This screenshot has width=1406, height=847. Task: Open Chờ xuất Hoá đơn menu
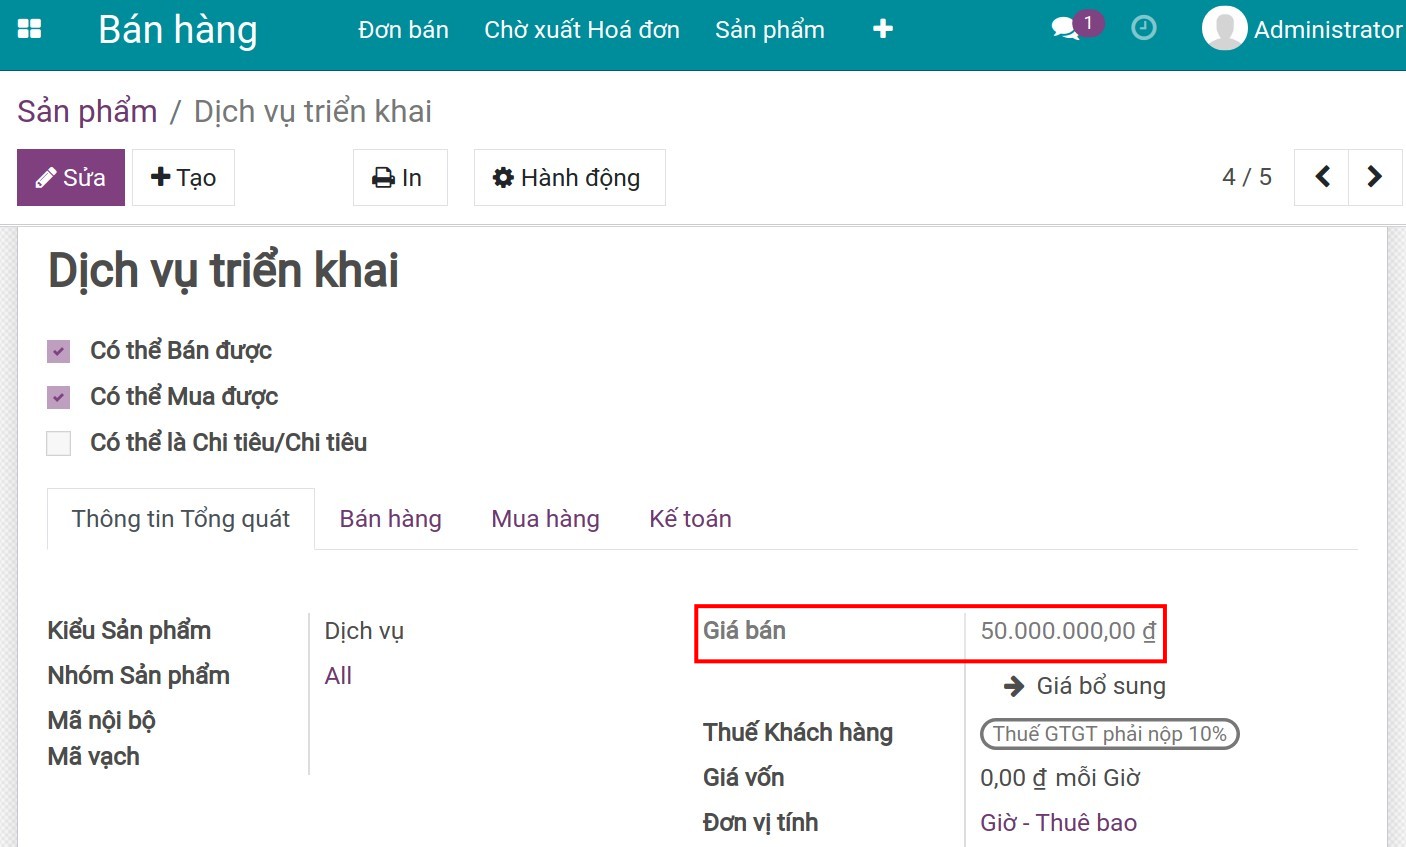(x=582, y=30)
